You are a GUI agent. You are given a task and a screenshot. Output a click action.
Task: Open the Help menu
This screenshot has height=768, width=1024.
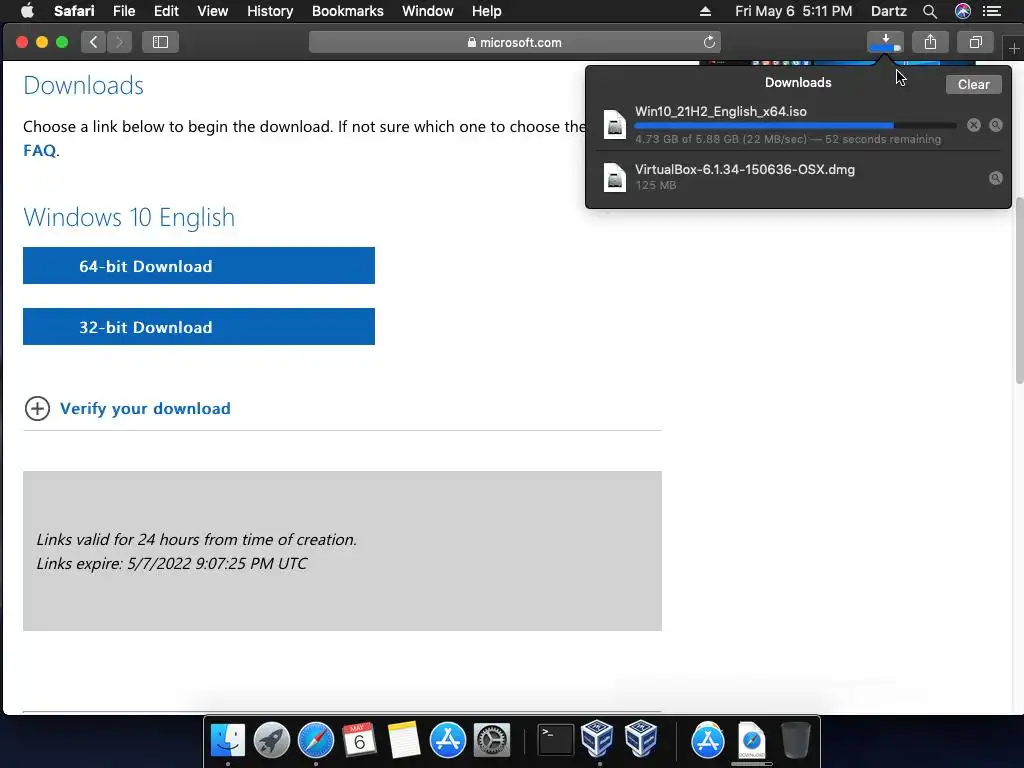click(487, 11)
